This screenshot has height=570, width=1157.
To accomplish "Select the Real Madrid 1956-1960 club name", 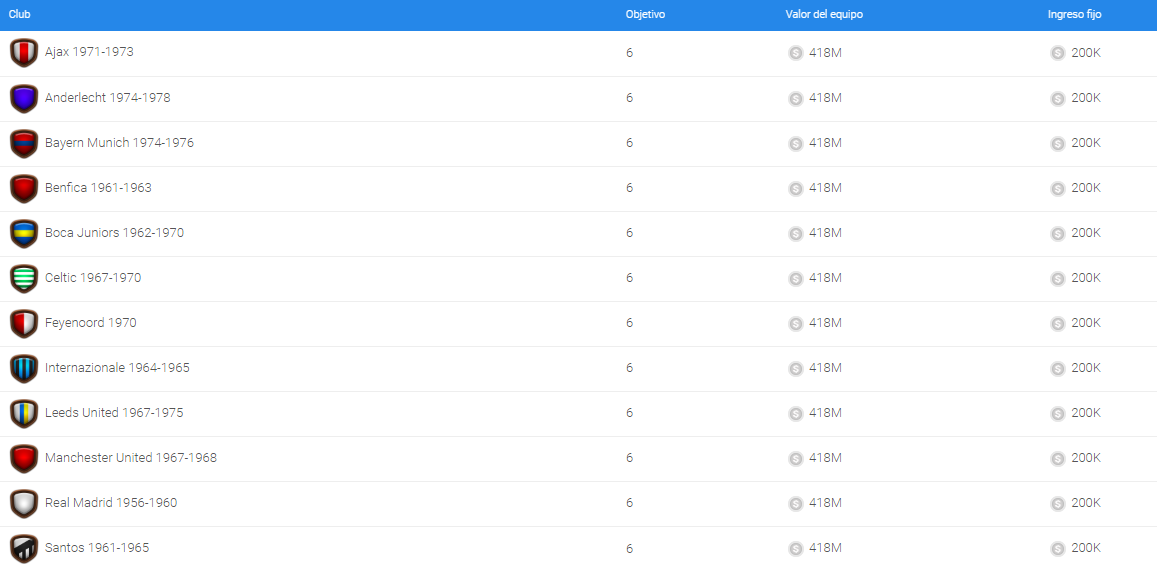I will click(x=111, y=503).
